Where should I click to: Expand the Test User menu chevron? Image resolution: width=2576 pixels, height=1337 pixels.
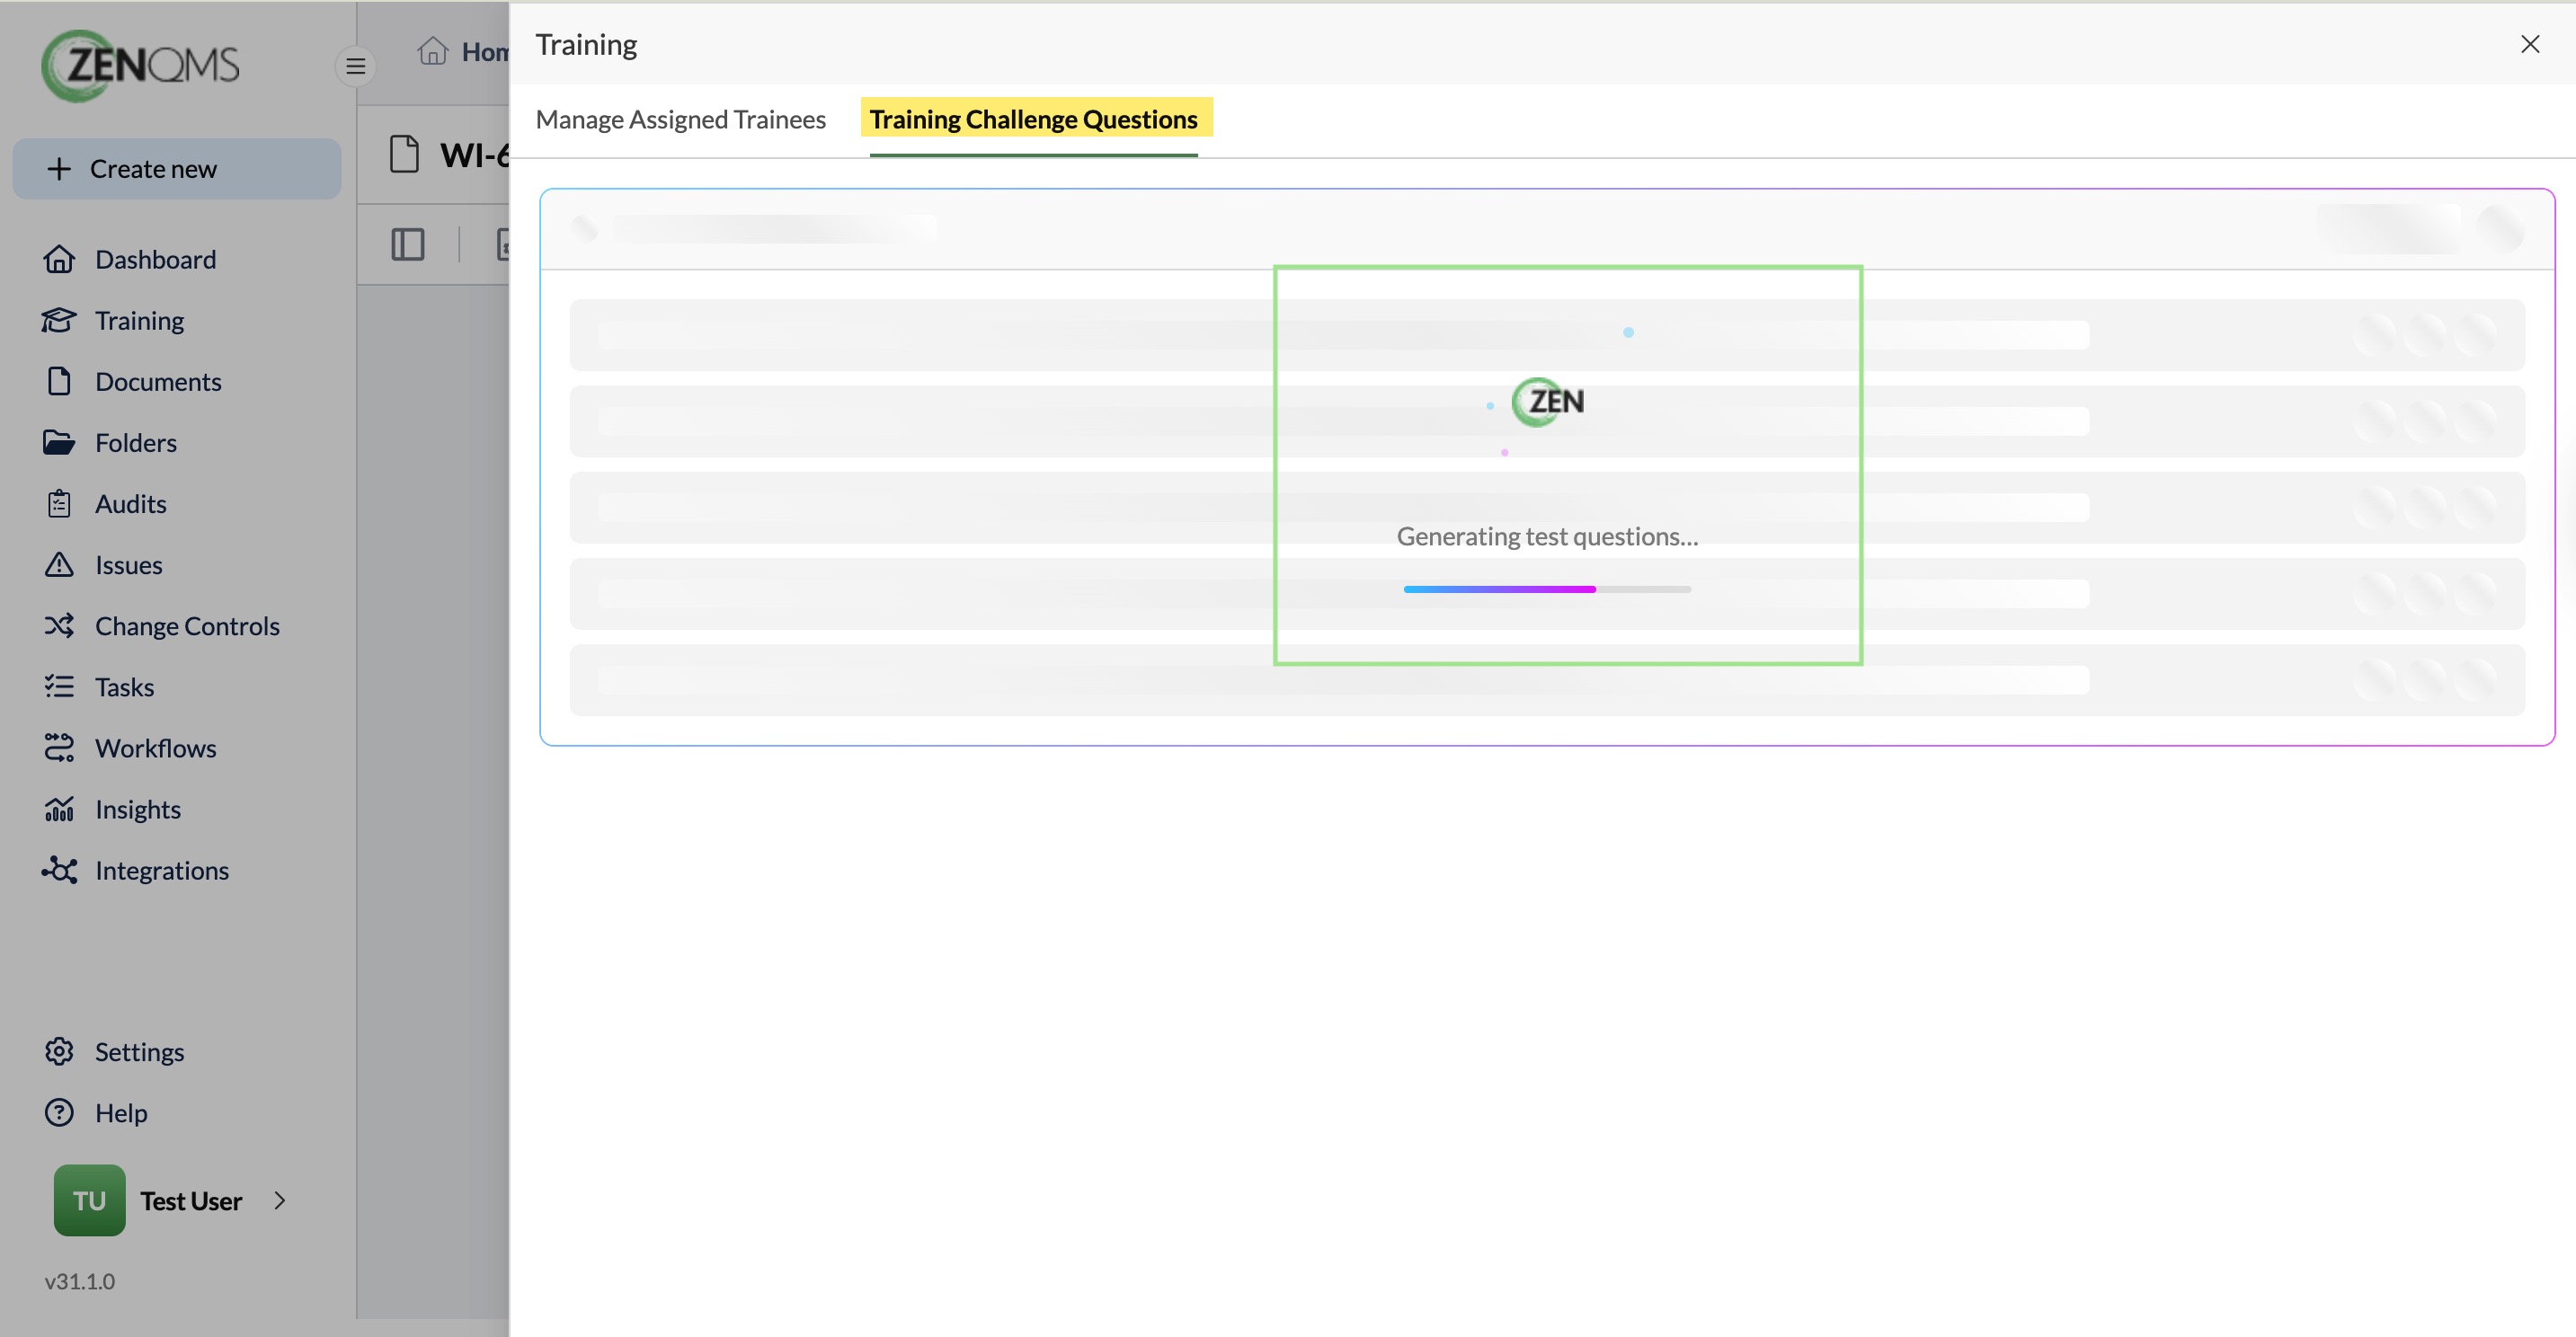click(280, 1200)
